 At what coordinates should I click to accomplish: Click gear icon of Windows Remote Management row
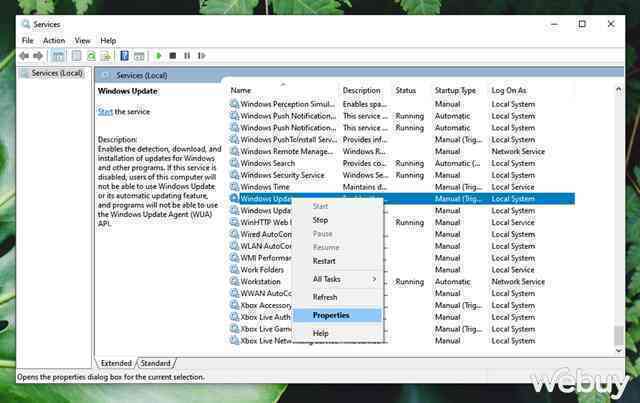coord(234,151)
